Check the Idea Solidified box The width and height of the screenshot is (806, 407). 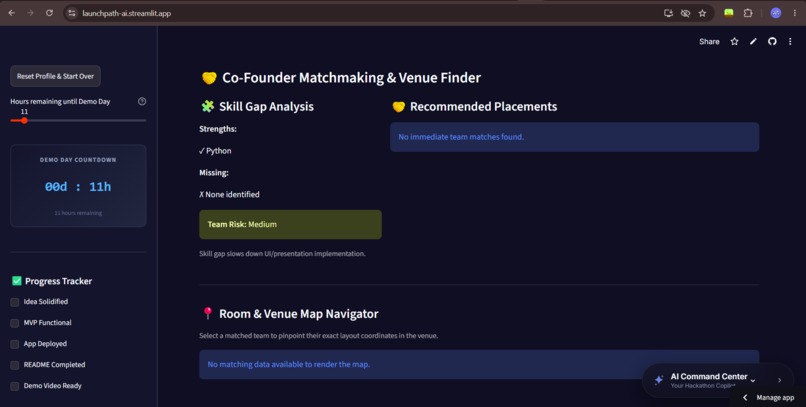pyautogui.click(x=15, y=302)
